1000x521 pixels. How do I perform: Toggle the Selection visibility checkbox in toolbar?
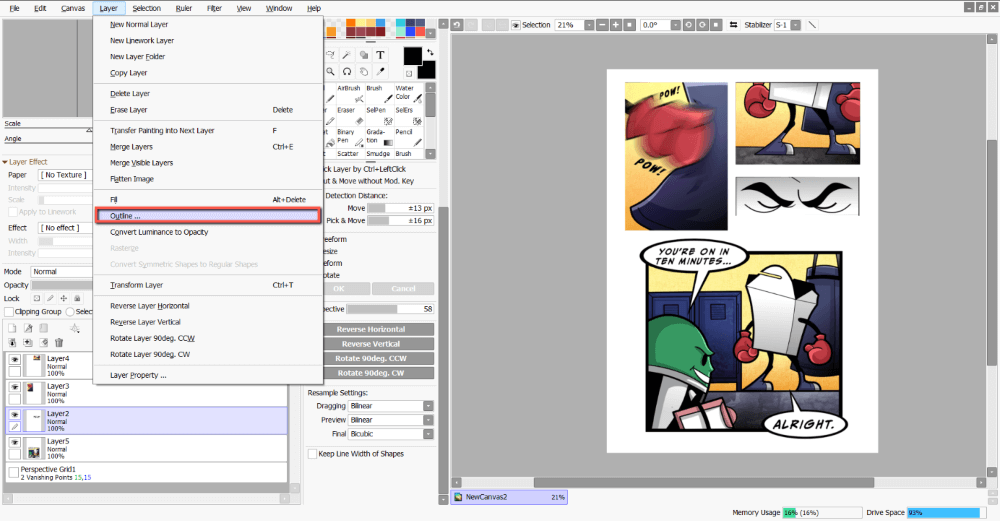pyautogui.click(x=515, y=25)
